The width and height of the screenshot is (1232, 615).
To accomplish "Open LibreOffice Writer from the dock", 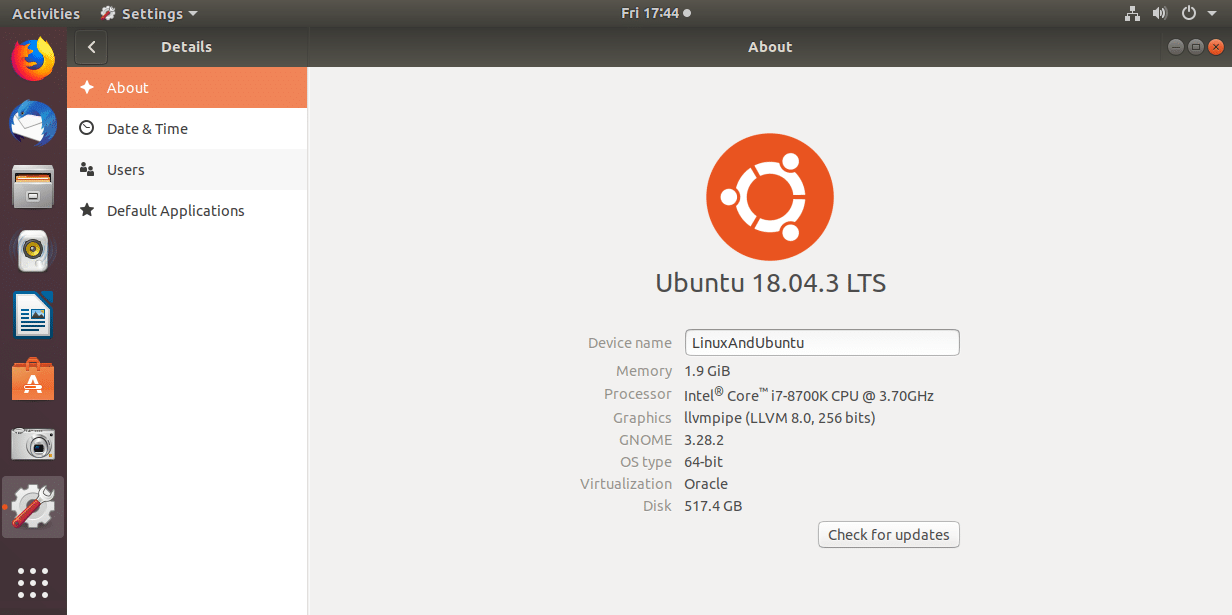I will [33, 314].
